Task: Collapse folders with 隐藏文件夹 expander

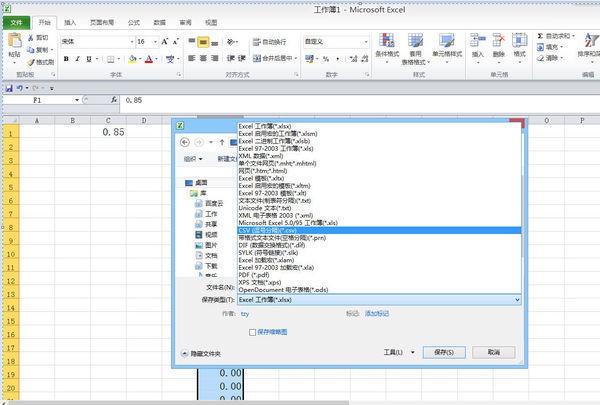Action: pos(203,353)
